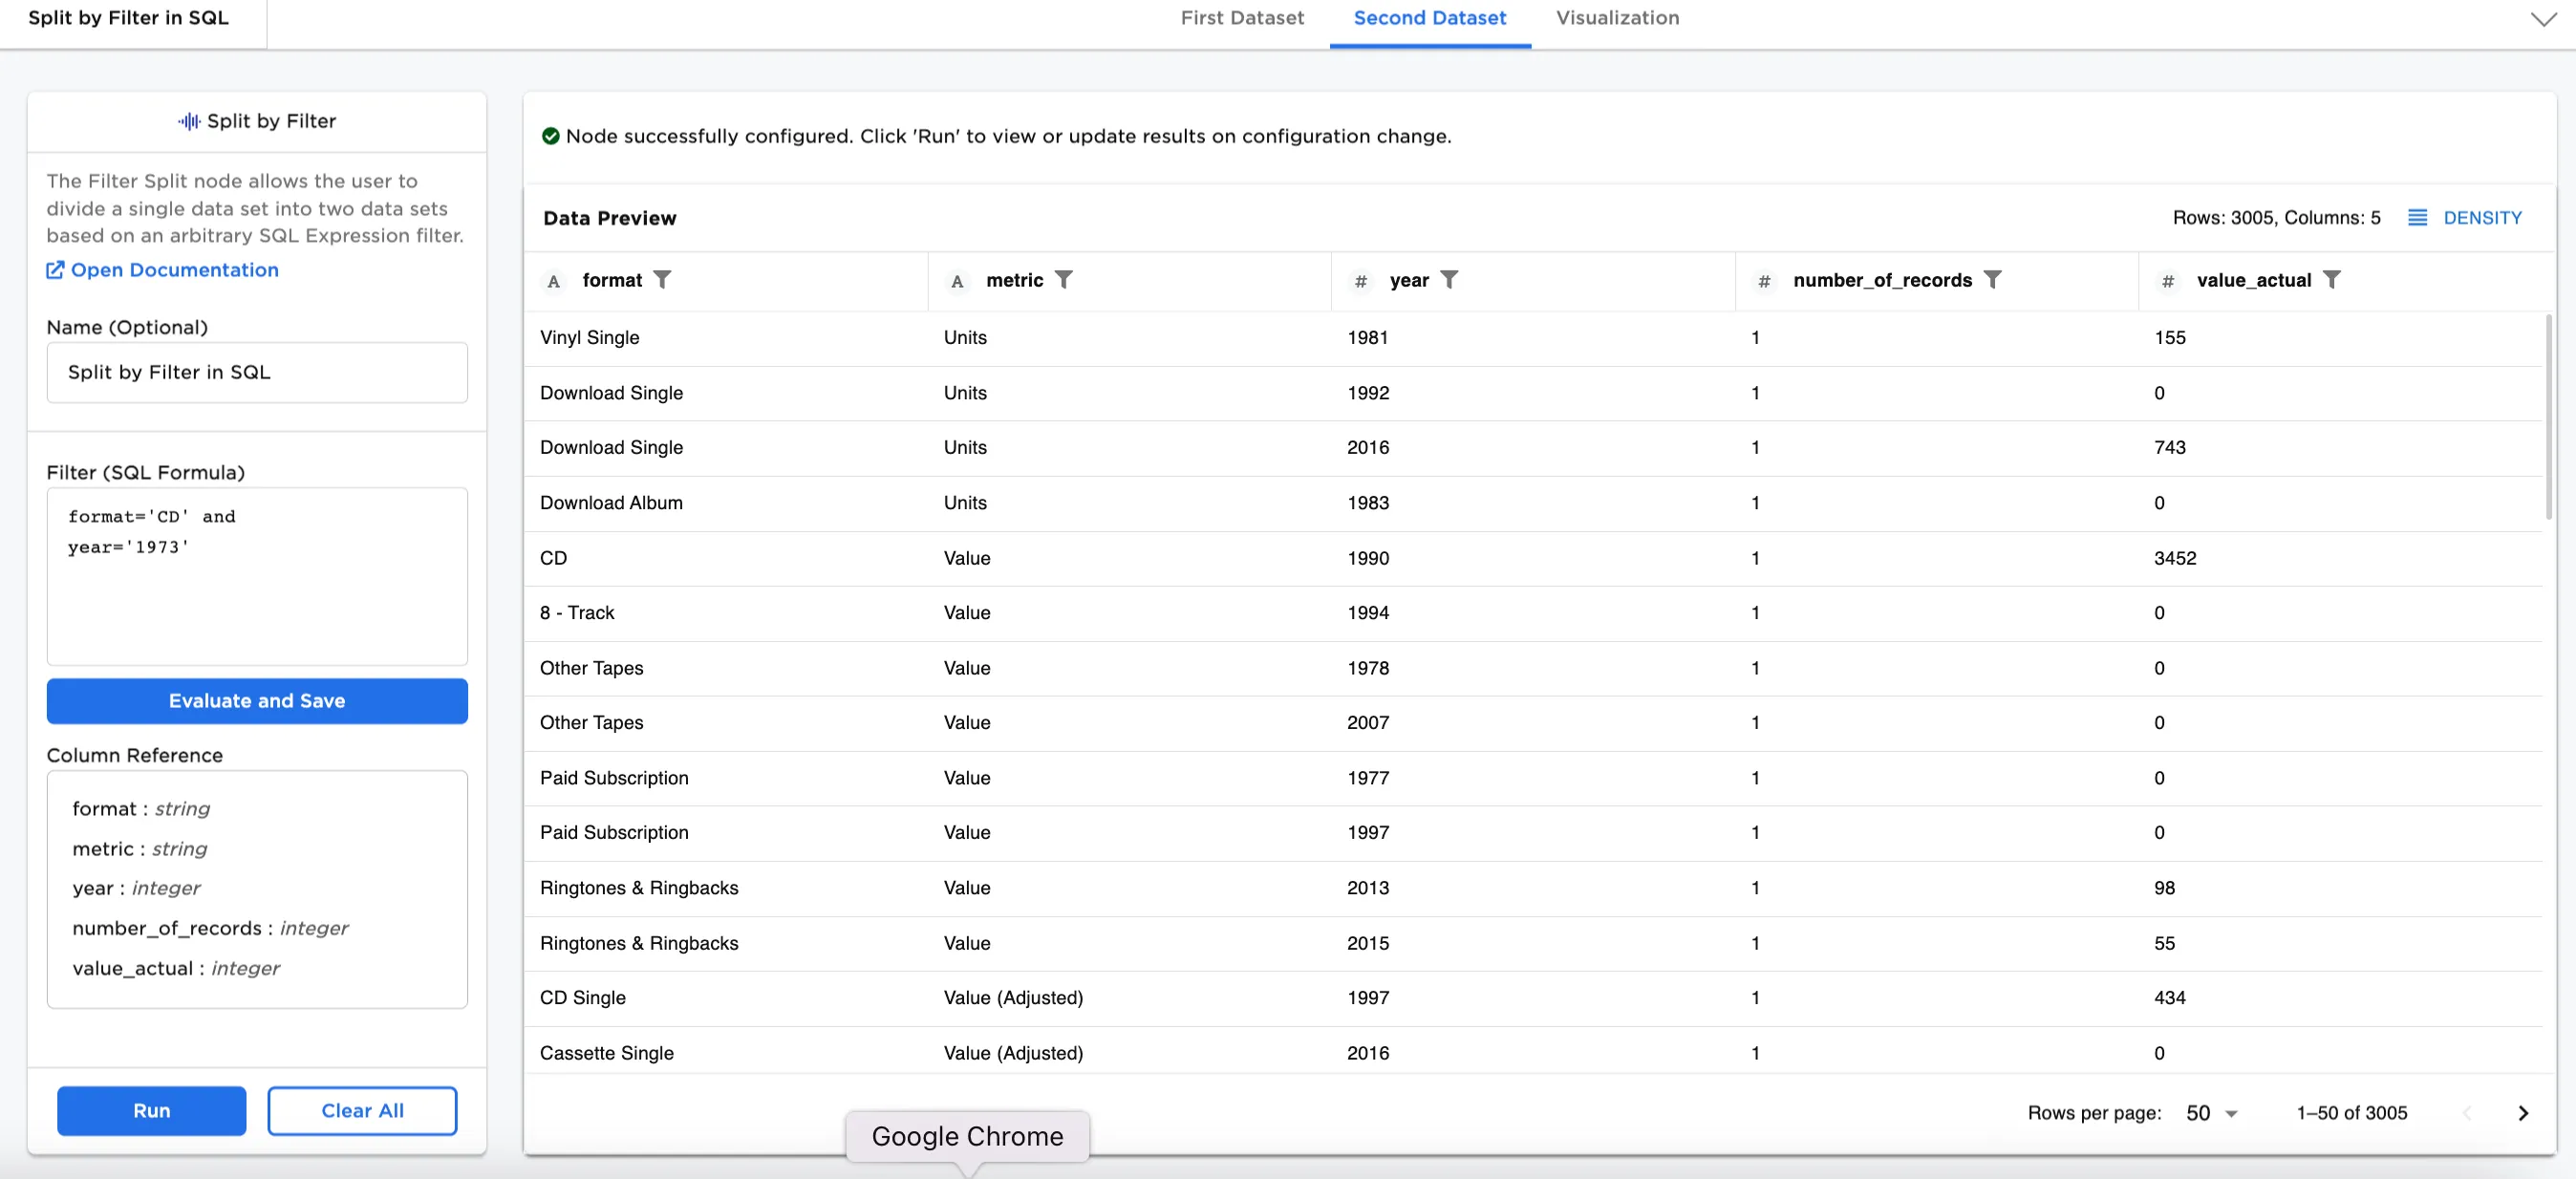
Task: Click the filter on number_of_records column
Action: click(1995, 280)
